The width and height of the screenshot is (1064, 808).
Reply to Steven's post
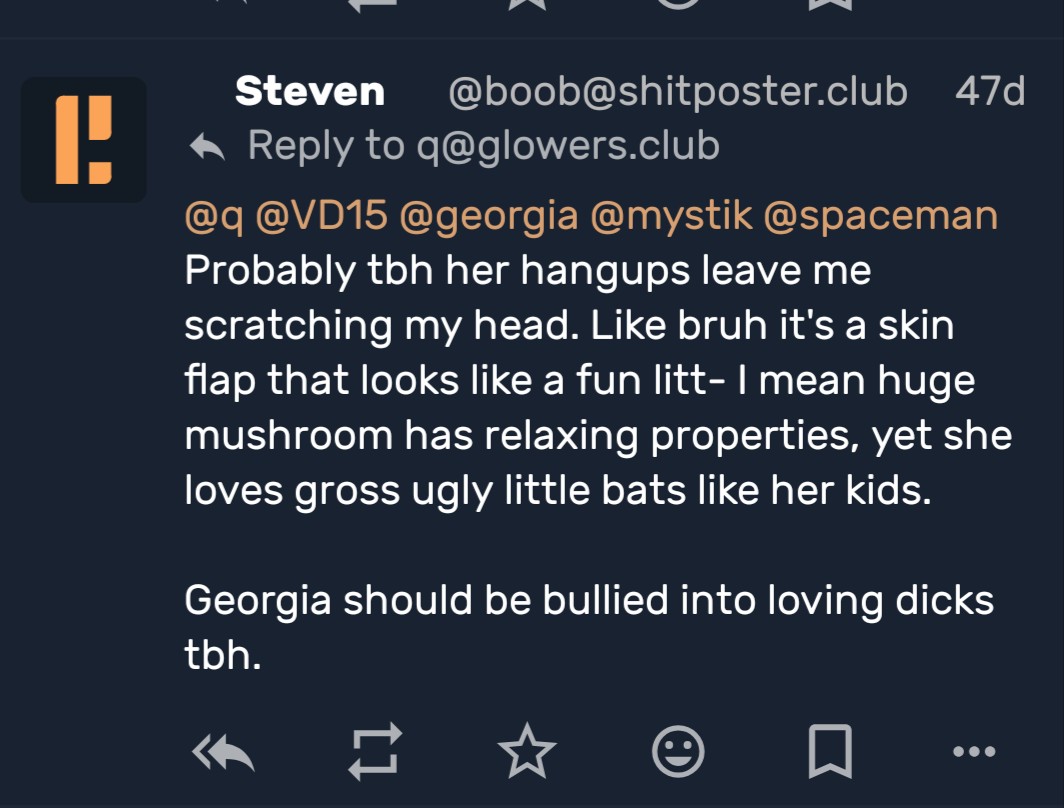point(225,750)
